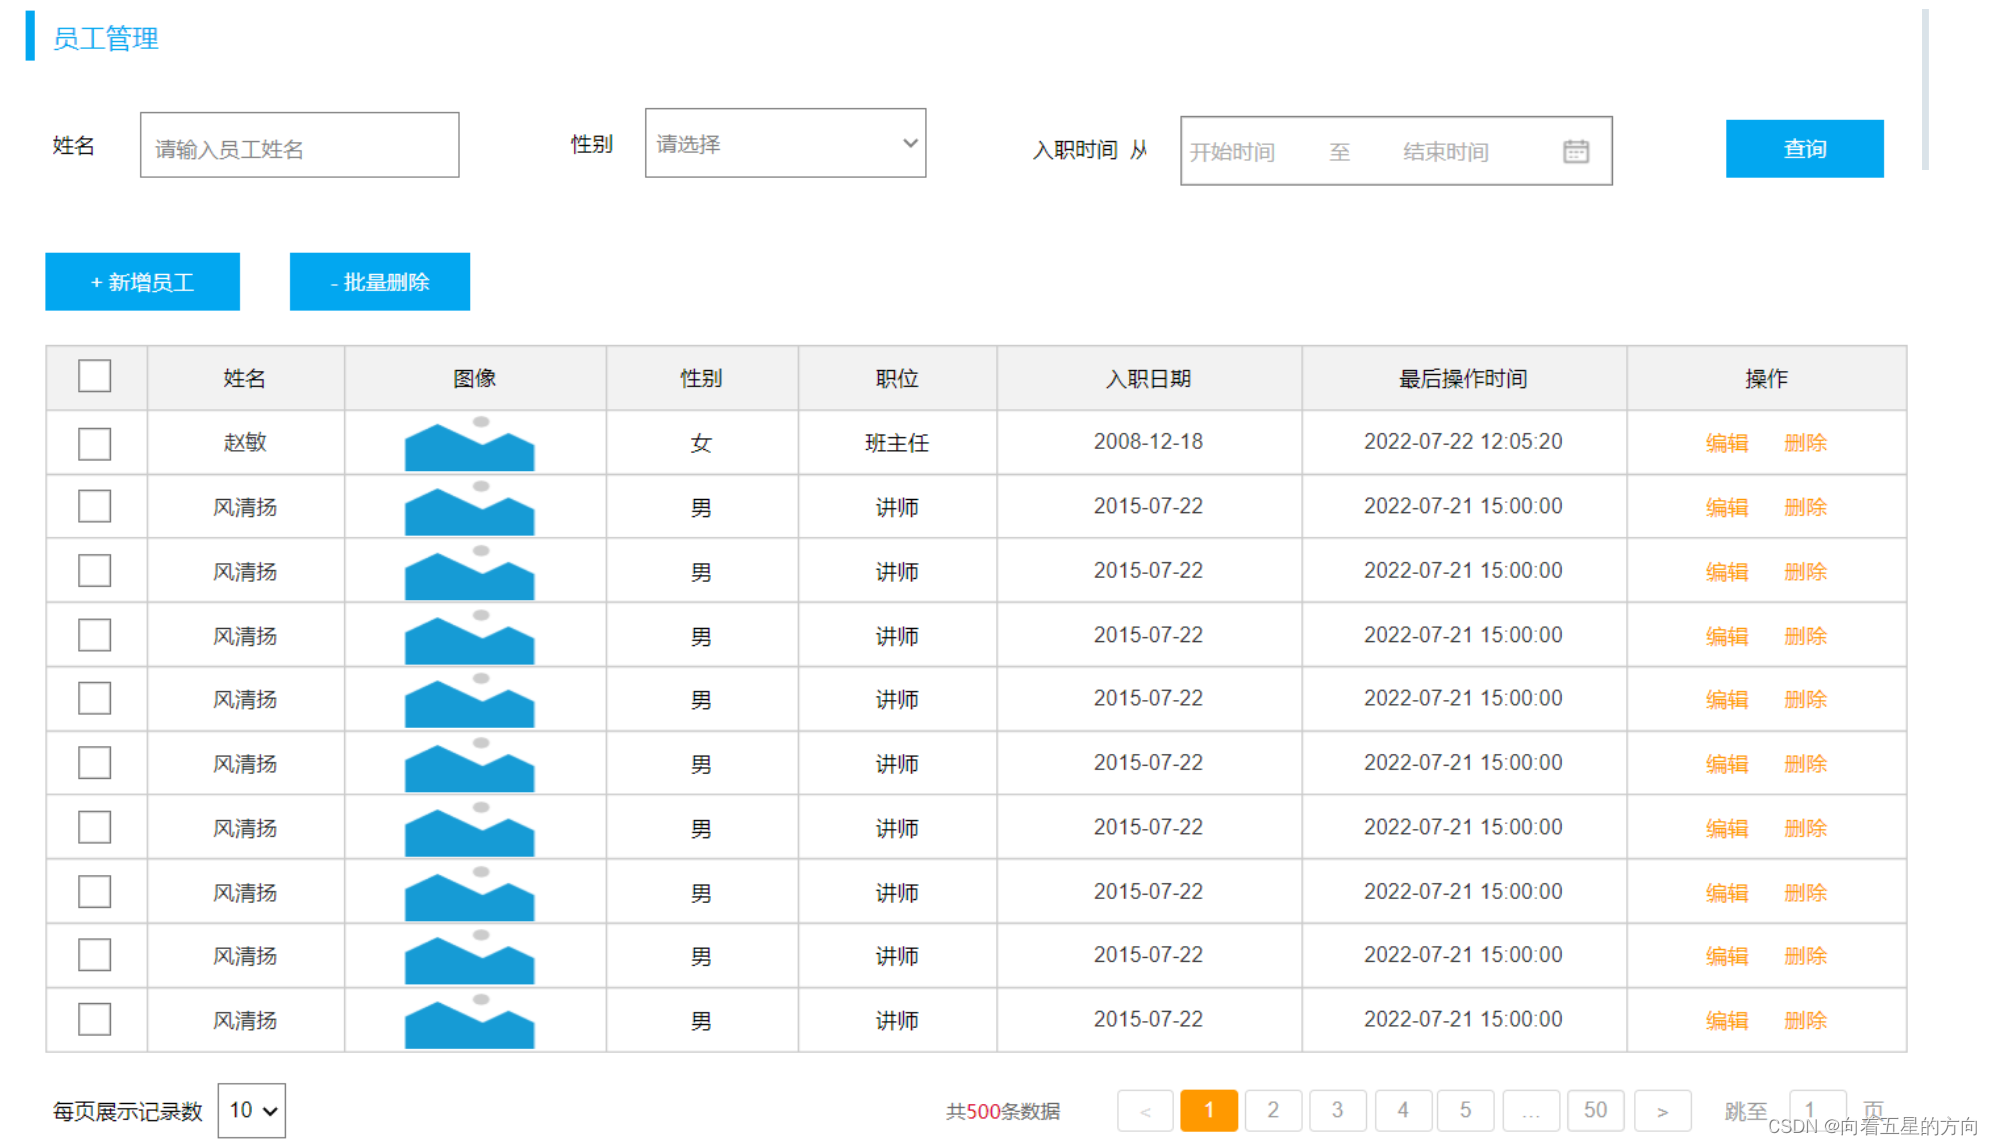
Task: Open the records-per-page dropdown showing 10
Action: [x=251, y=1110]
